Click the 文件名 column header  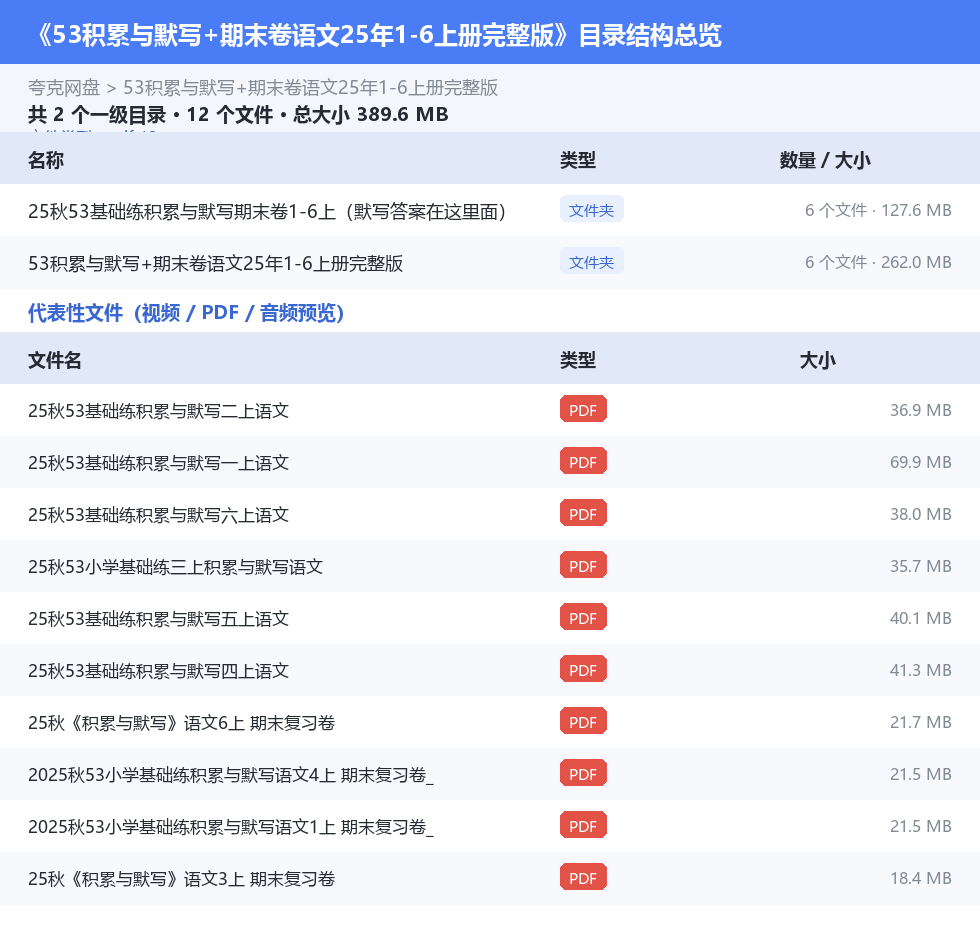(x=54, y=360)
